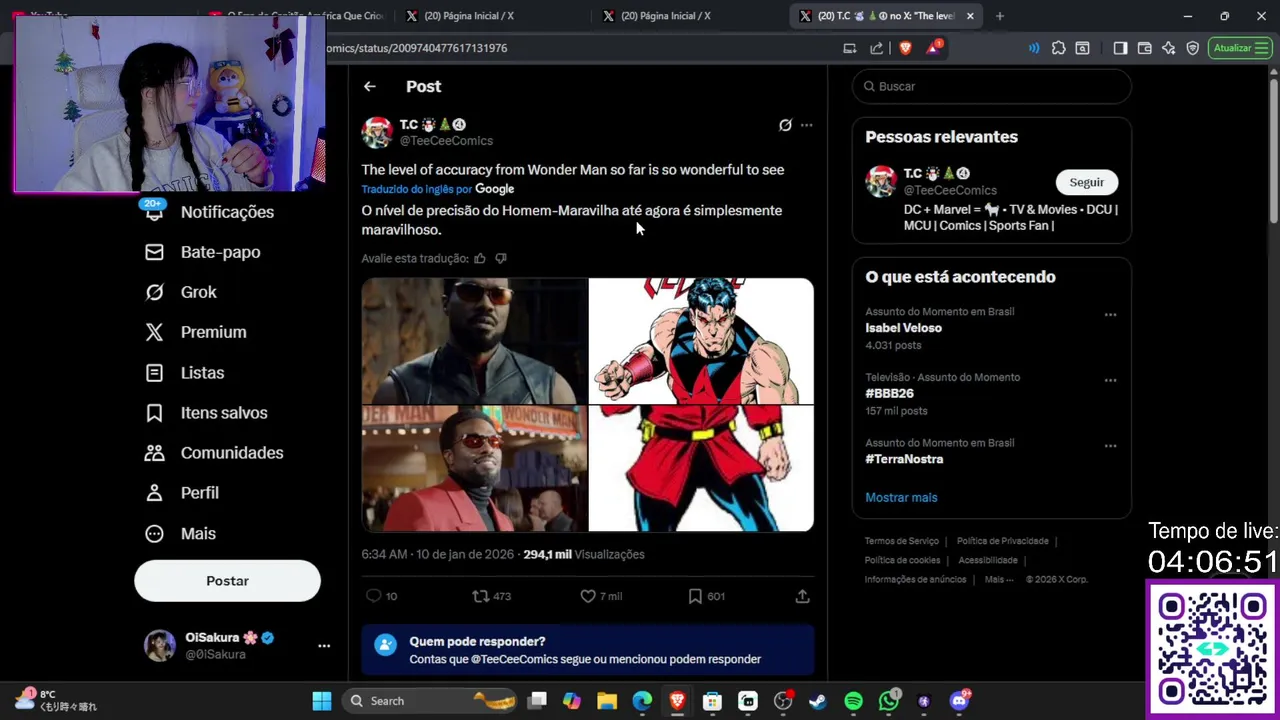1280x720 pixels.
Task: Open the Wonder Man comic artwork top image
Action: click(701, 341)
